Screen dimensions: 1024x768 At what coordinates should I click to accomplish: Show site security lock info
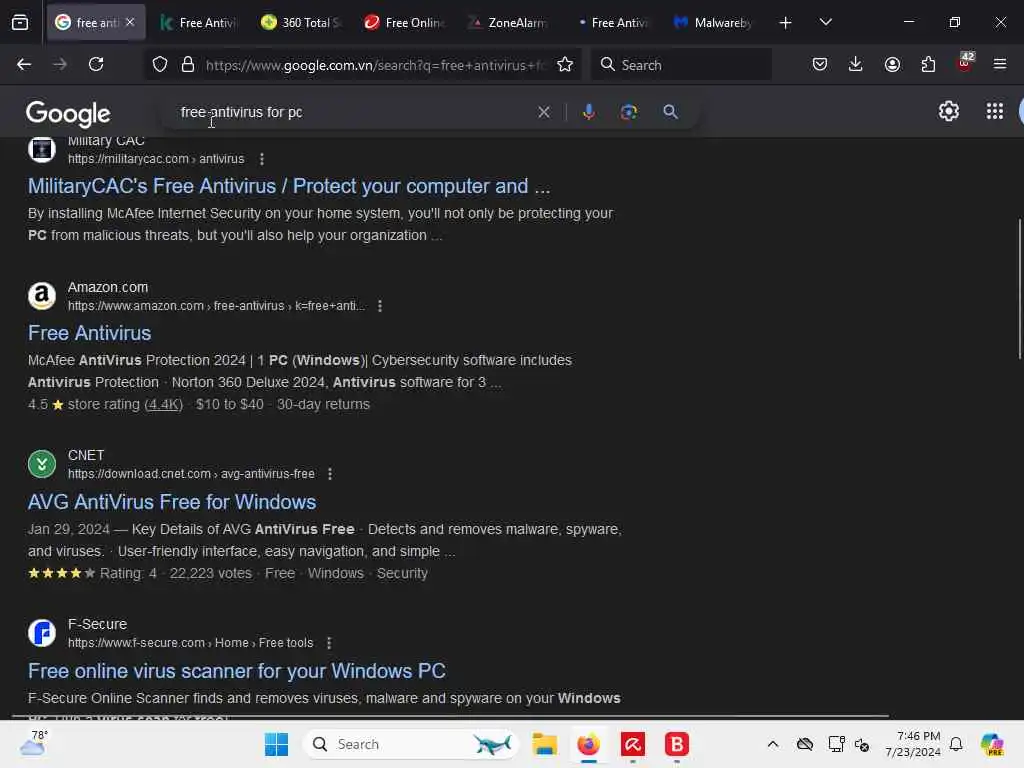pos(188,64)
